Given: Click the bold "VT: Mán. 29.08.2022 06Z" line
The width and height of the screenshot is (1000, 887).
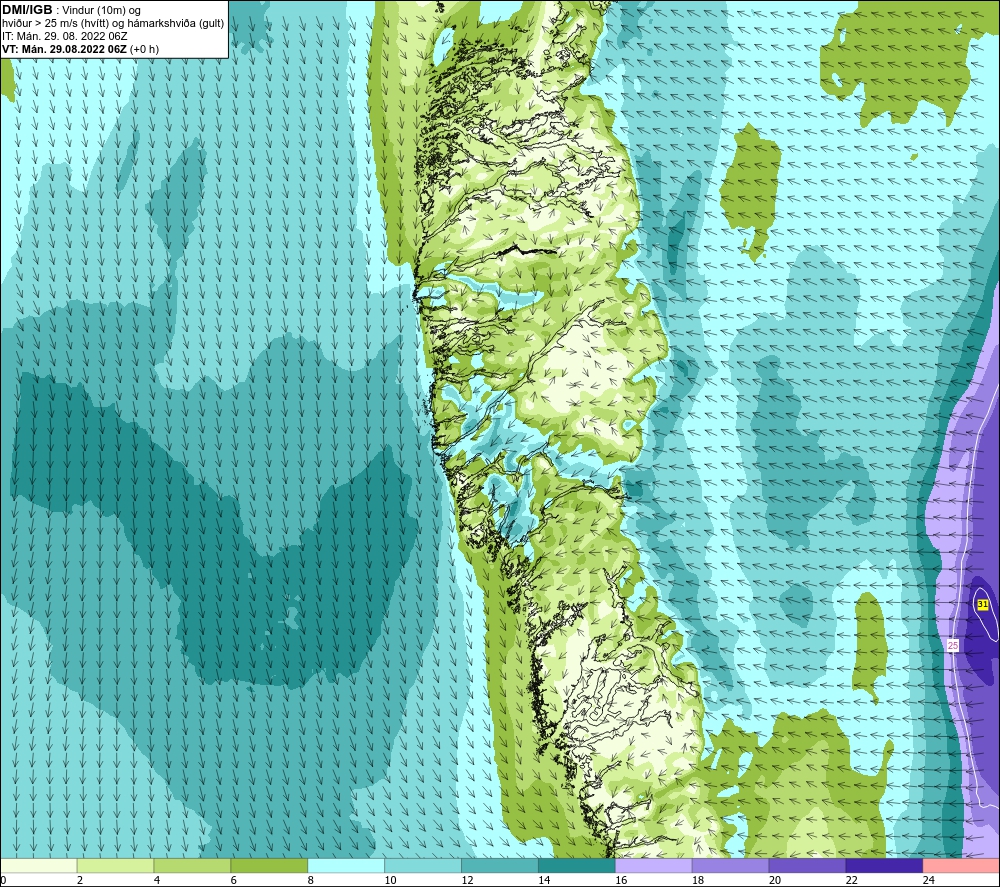Looking at the screenshot, I should click(x=64, y=49).
